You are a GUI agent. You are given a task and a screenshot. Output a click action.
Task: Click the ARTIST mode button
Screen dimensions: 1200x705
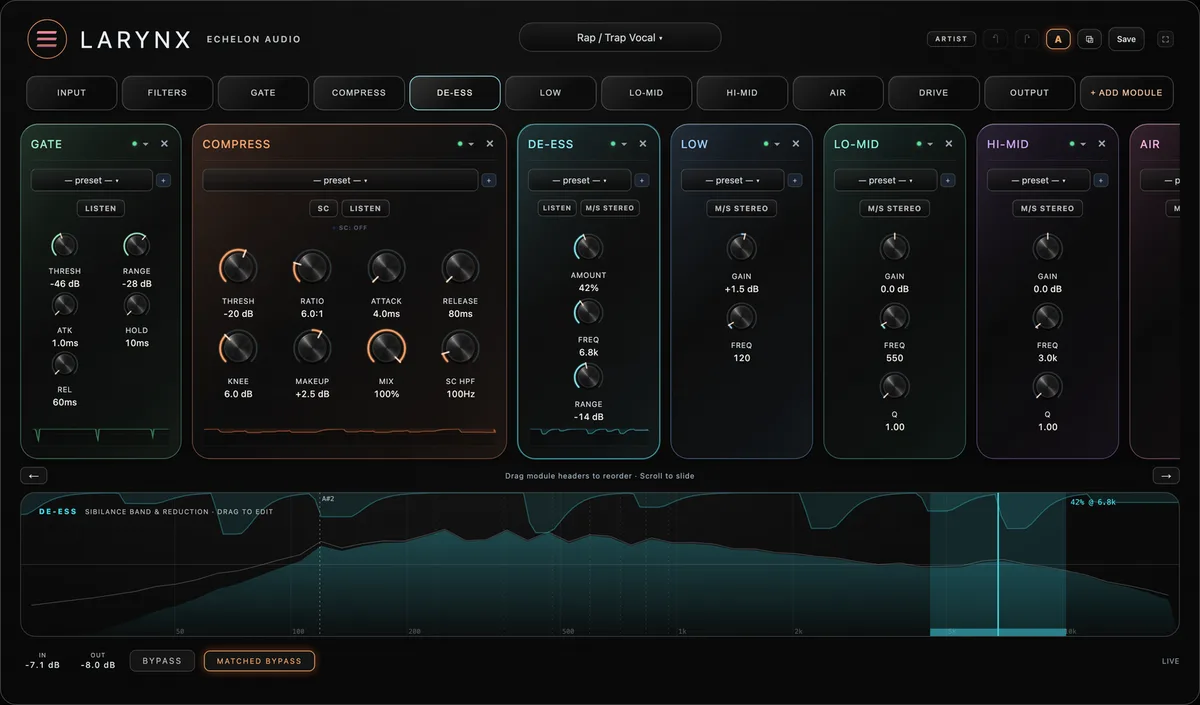click(x=951, y=39)
